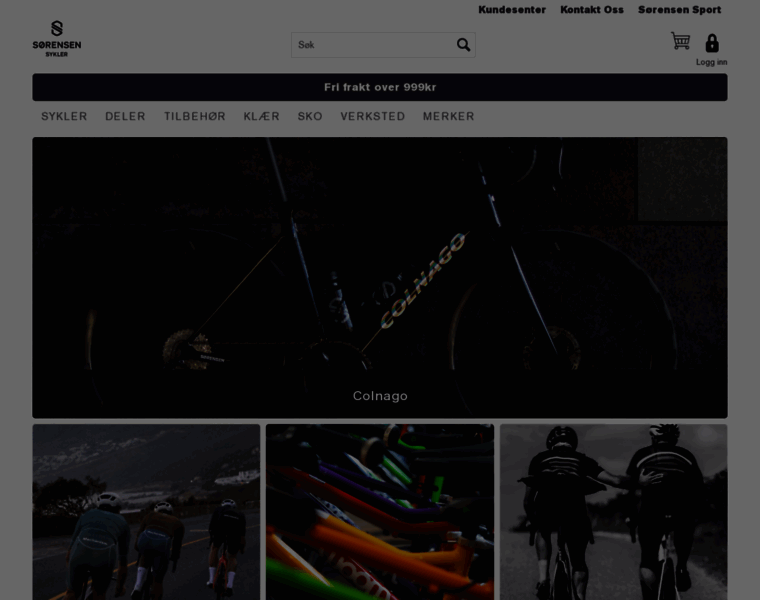Image resolution: width=760 pixels, height=600 pixels.
Task: Click the search magnifier icon
Action: pyautogui.click(x=463, y=45)
